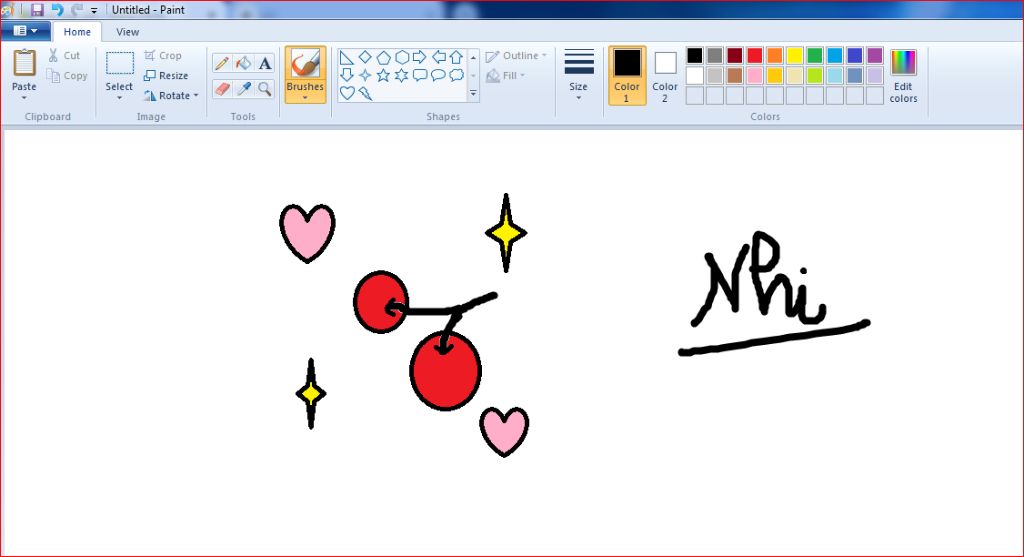Choose the cloud callout shape
Image resolution: width=1024 pixels, height=557 pixels.
[456, 75]
